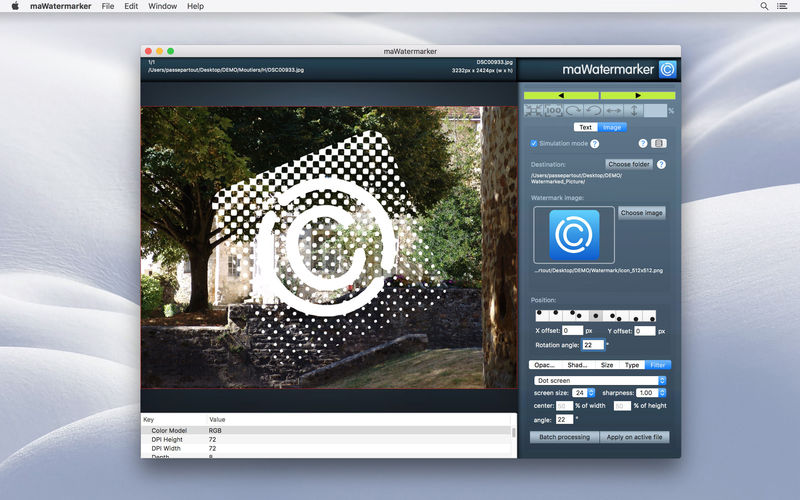Screen dimensions: 800x500
Task: Rotate image clockwise using toolbar icon
Action: tap(573, 110)
